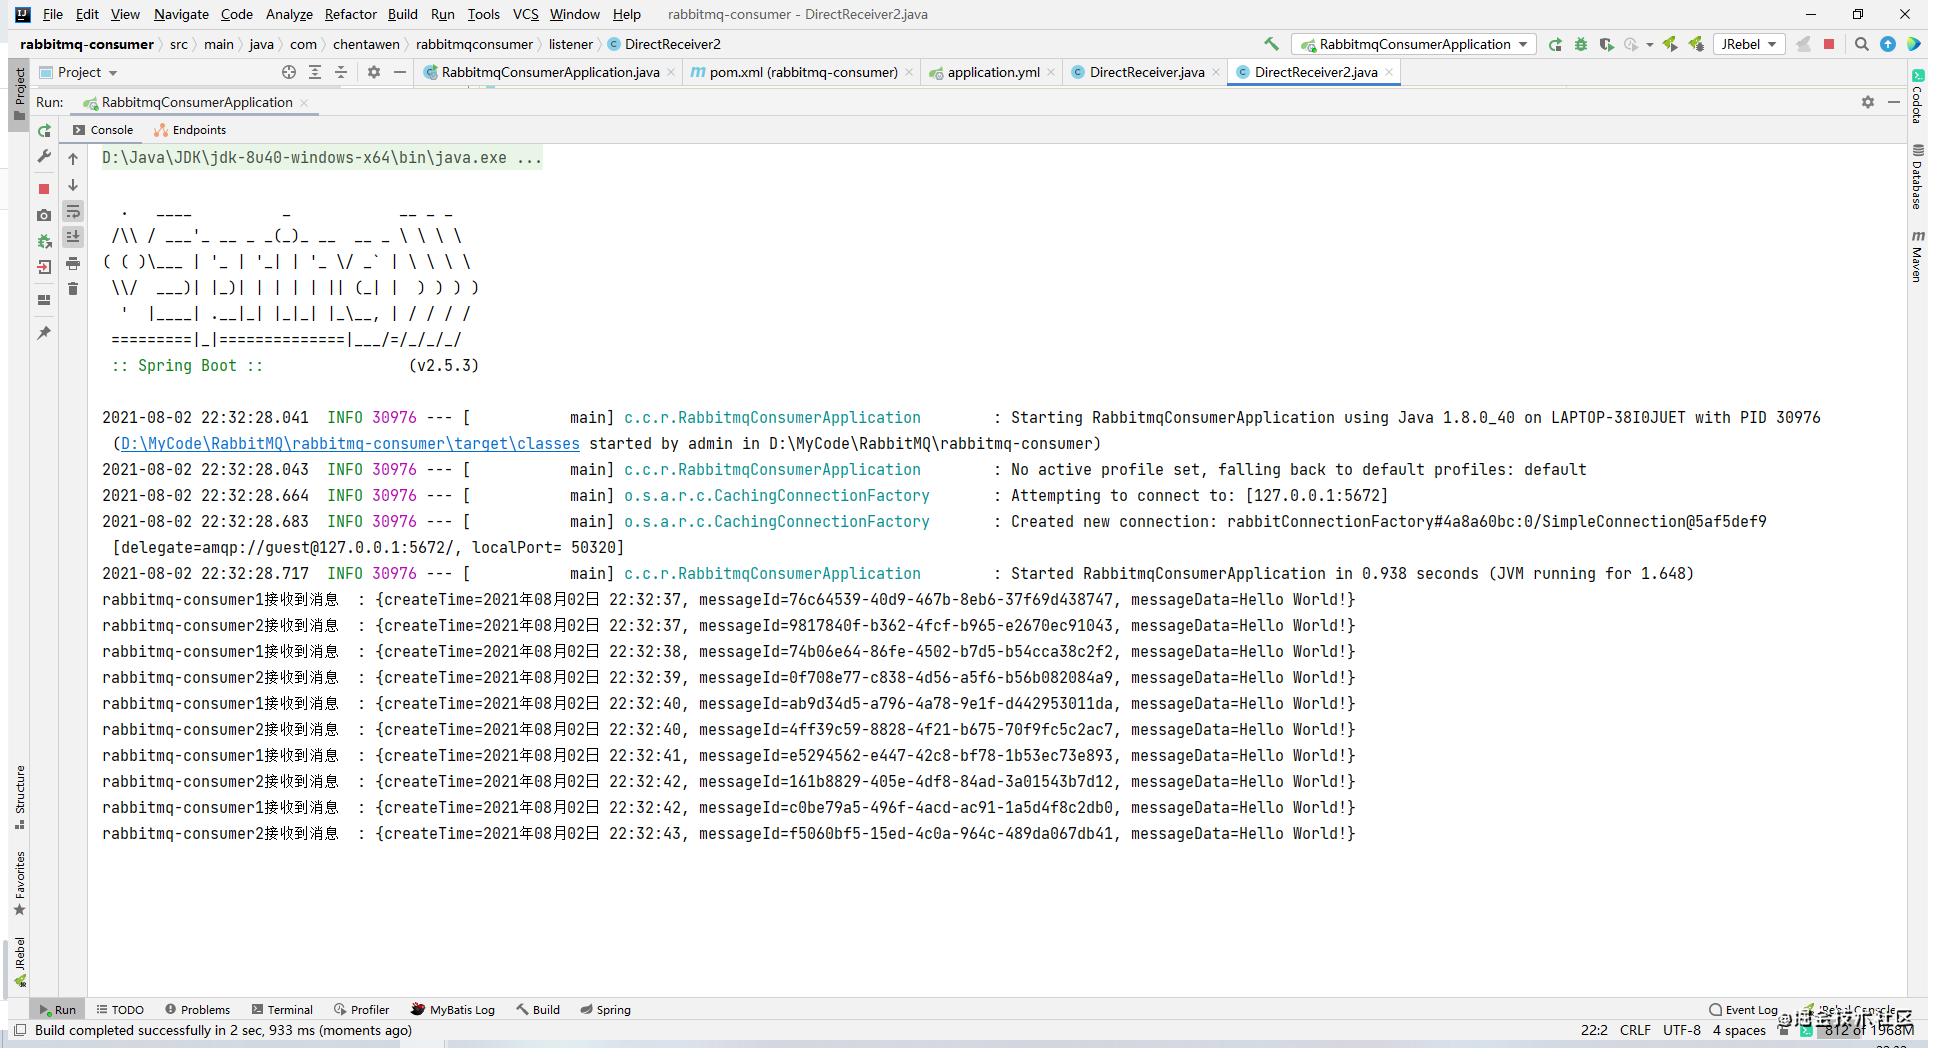Click the Run with JRebel rocket icon

point(1670,44)
